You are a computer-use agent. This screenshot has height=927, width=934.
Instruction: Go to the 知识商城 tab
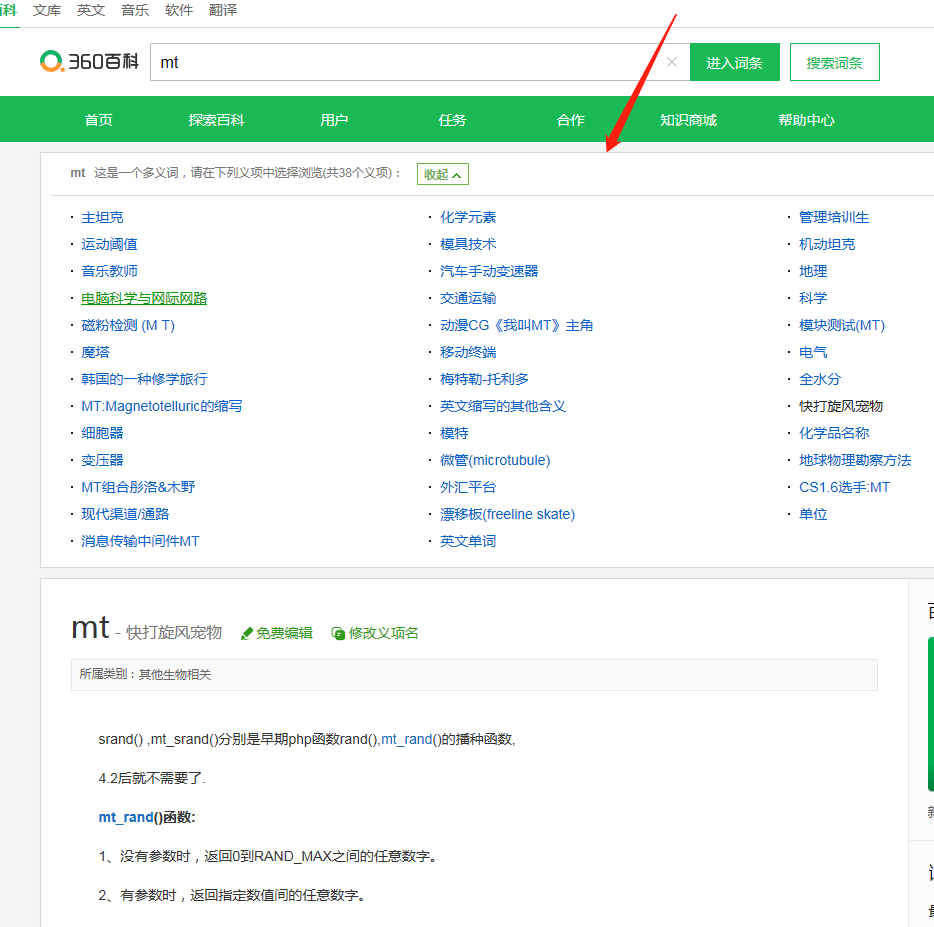point(688,120)
